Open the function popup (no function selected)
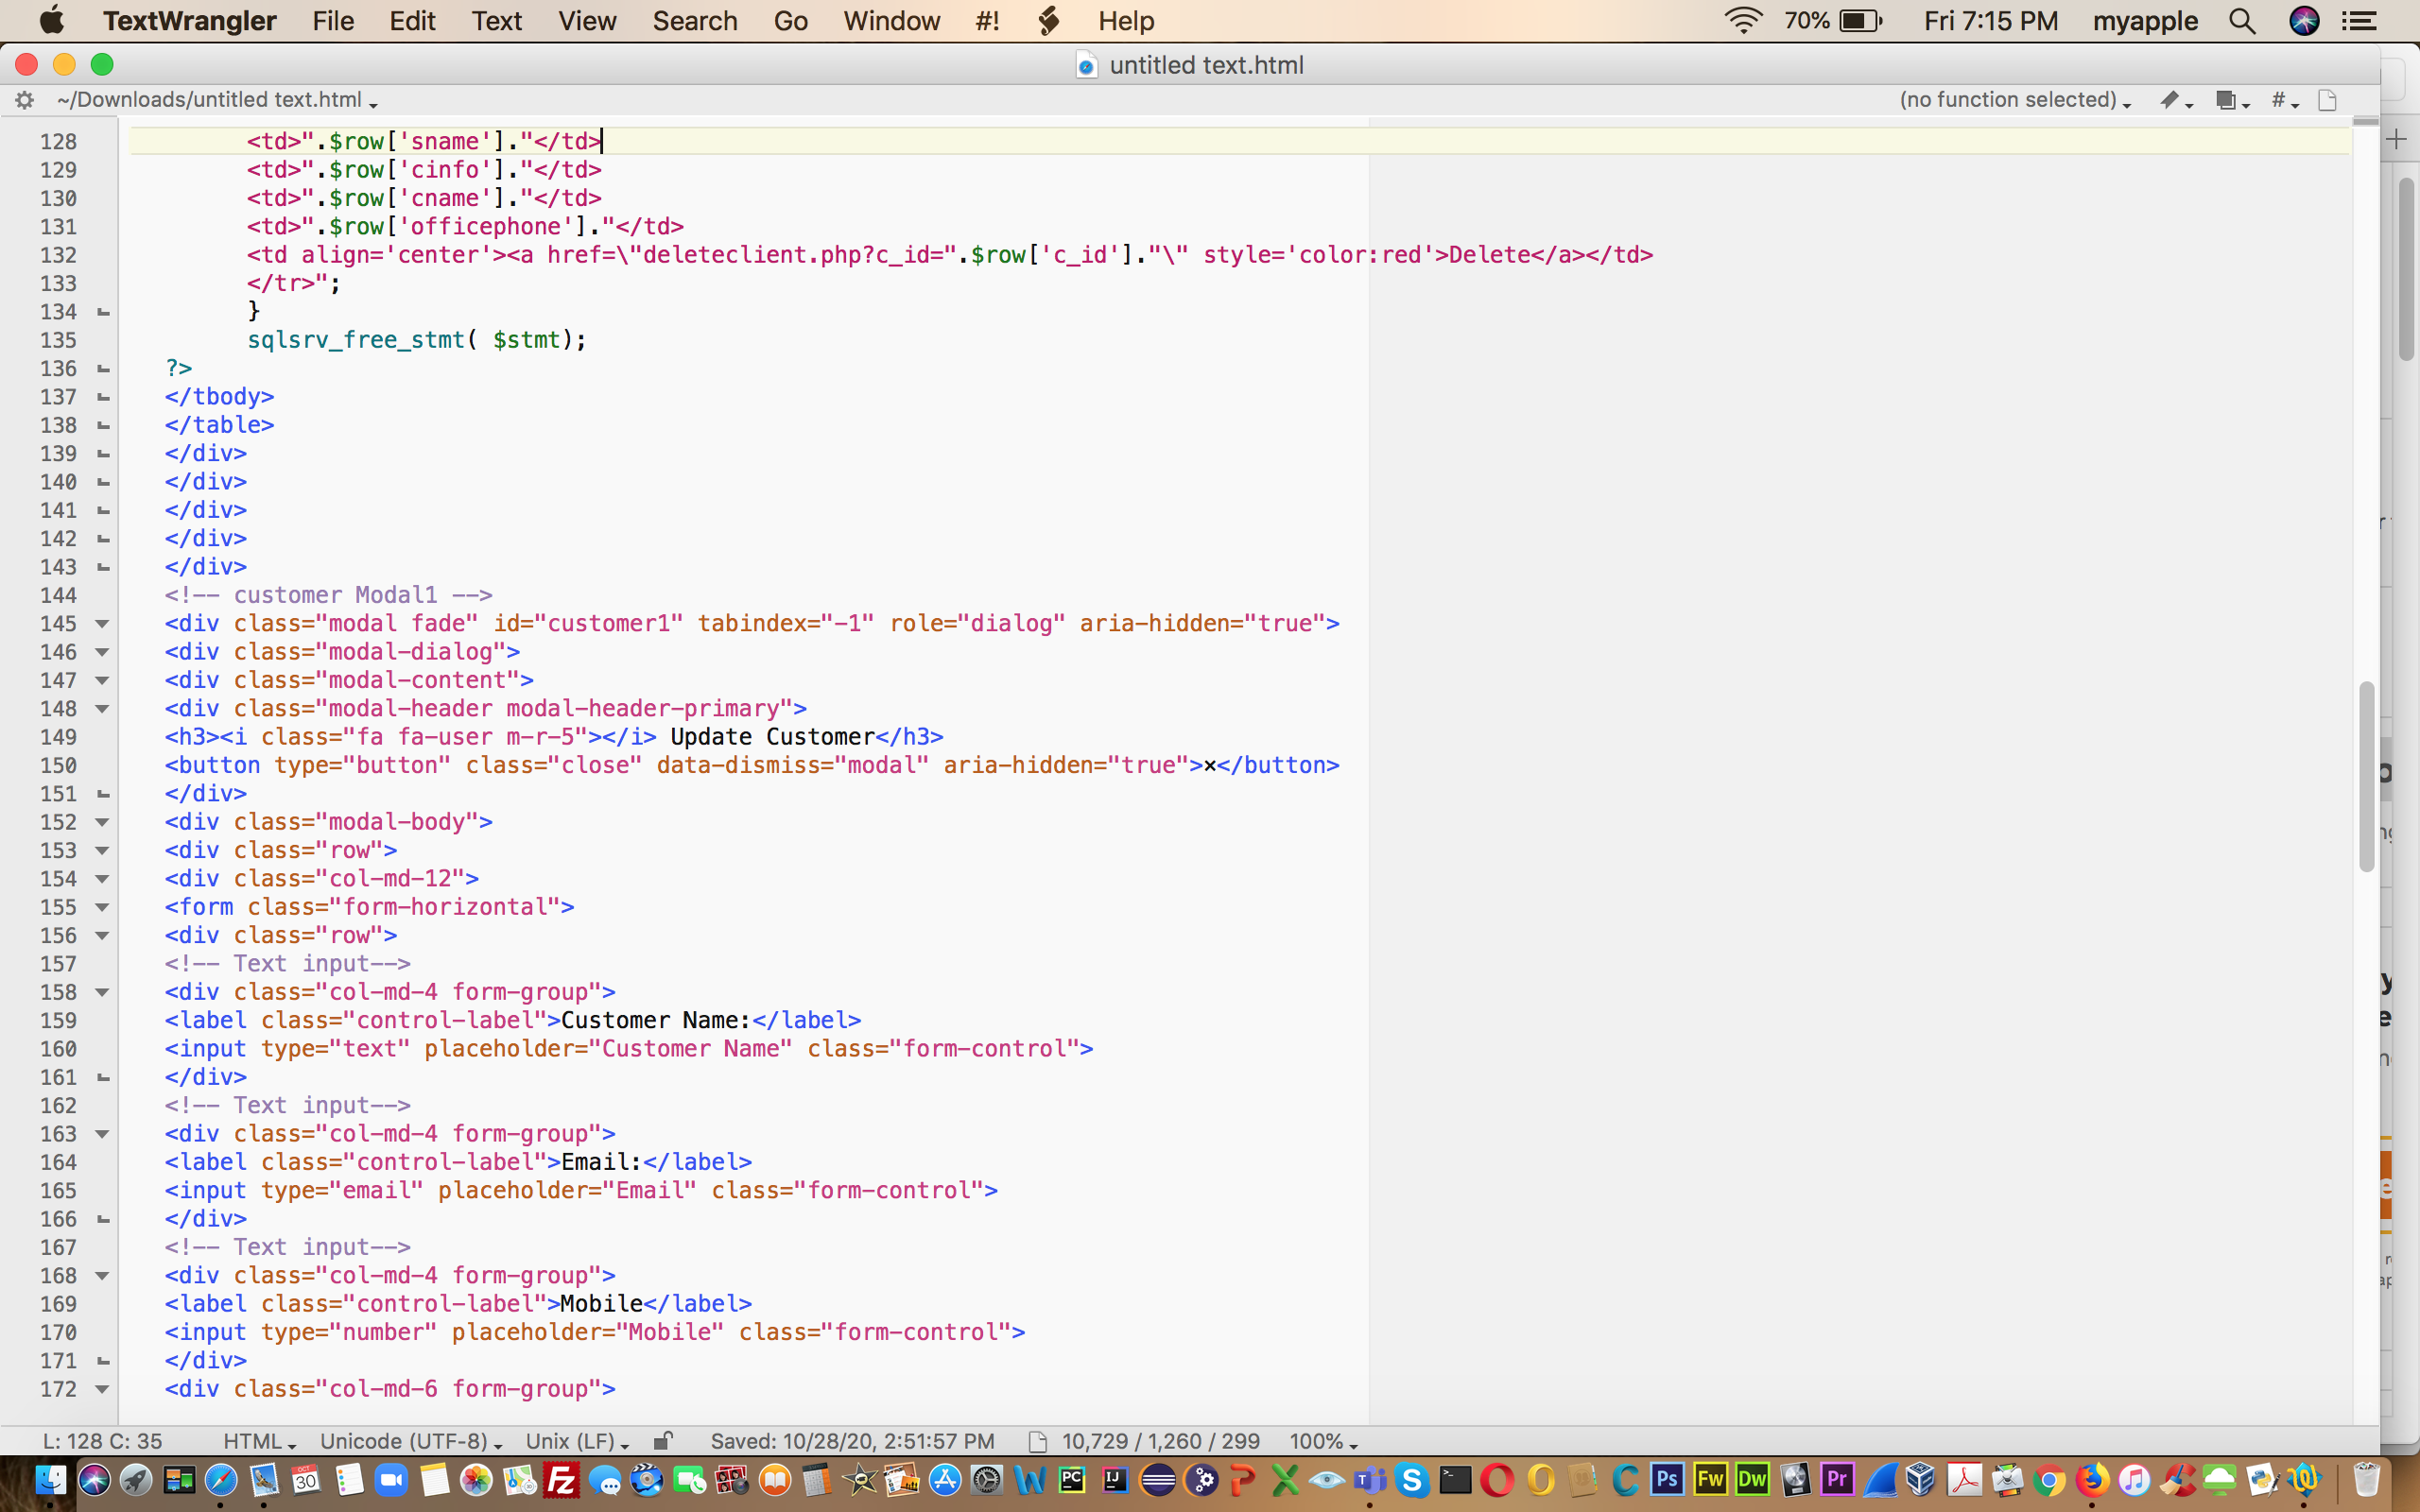2420x1512 pixels. click(x=2015, y=100)
